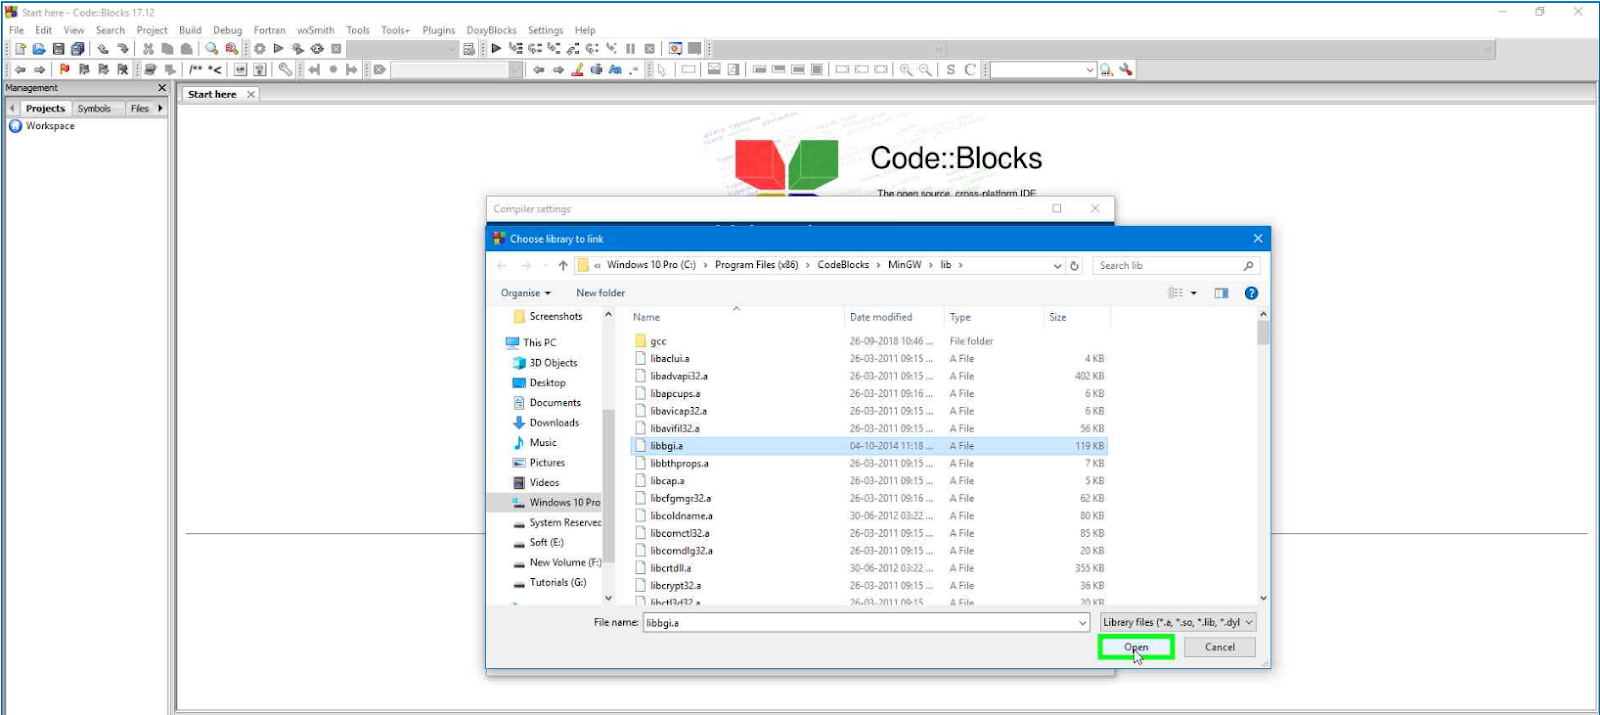This screenshot has height=715, width=1600.
Task: Click the Up folder arrow in file dialog
Action: point(563,266)
